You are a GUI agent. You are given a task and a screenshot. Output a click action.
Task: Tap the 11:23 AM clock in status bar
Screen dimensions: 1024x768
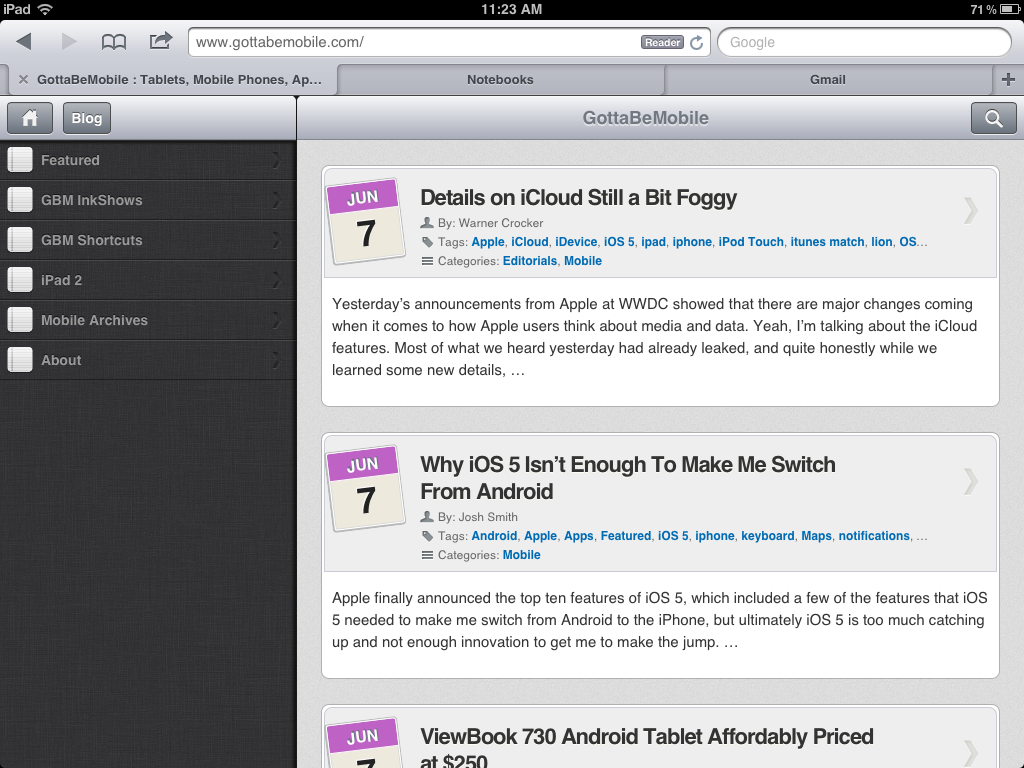pos(511,9)
